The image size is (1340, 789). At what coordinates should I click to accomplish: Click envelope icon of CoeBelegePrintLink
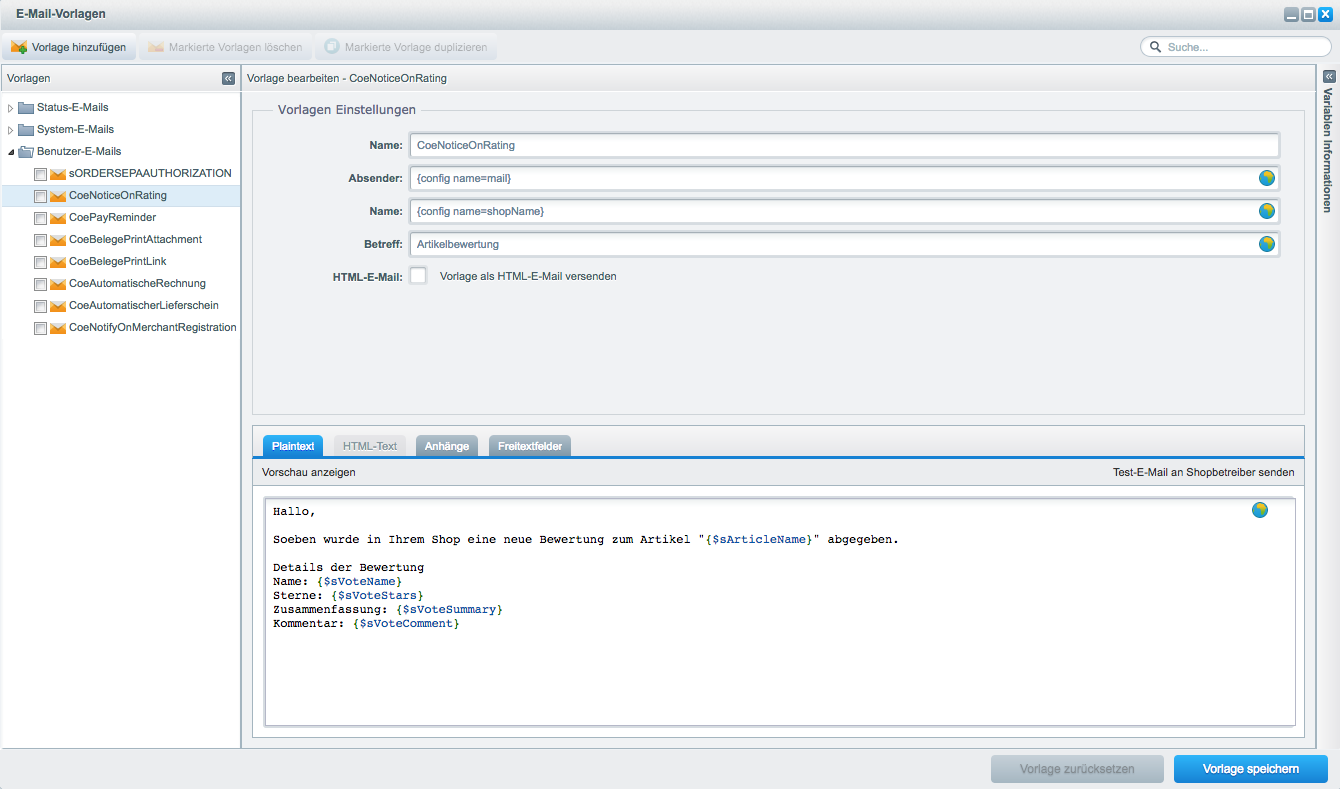[x=58, y=262]
